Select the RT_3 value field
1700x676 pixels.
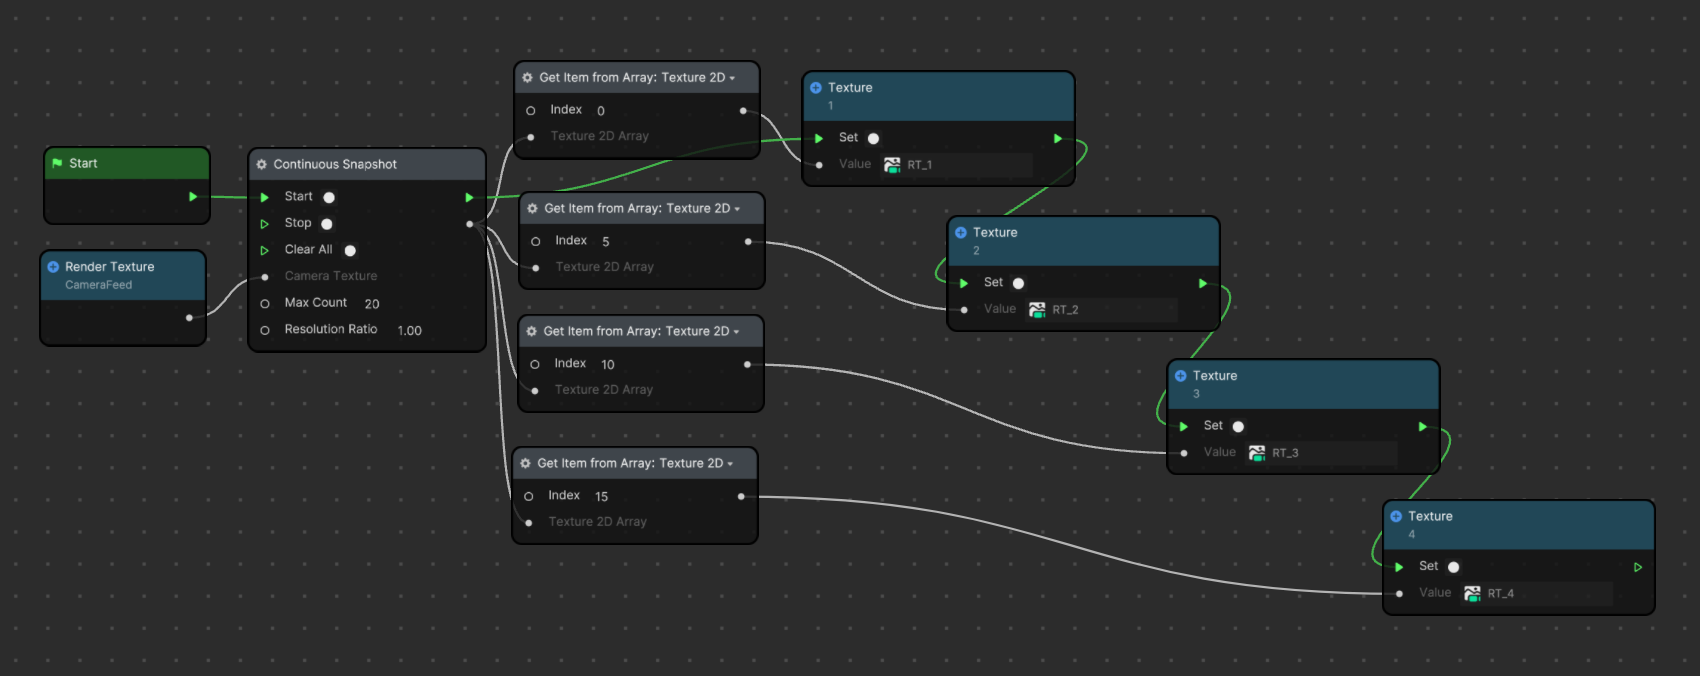[1322, 453]
